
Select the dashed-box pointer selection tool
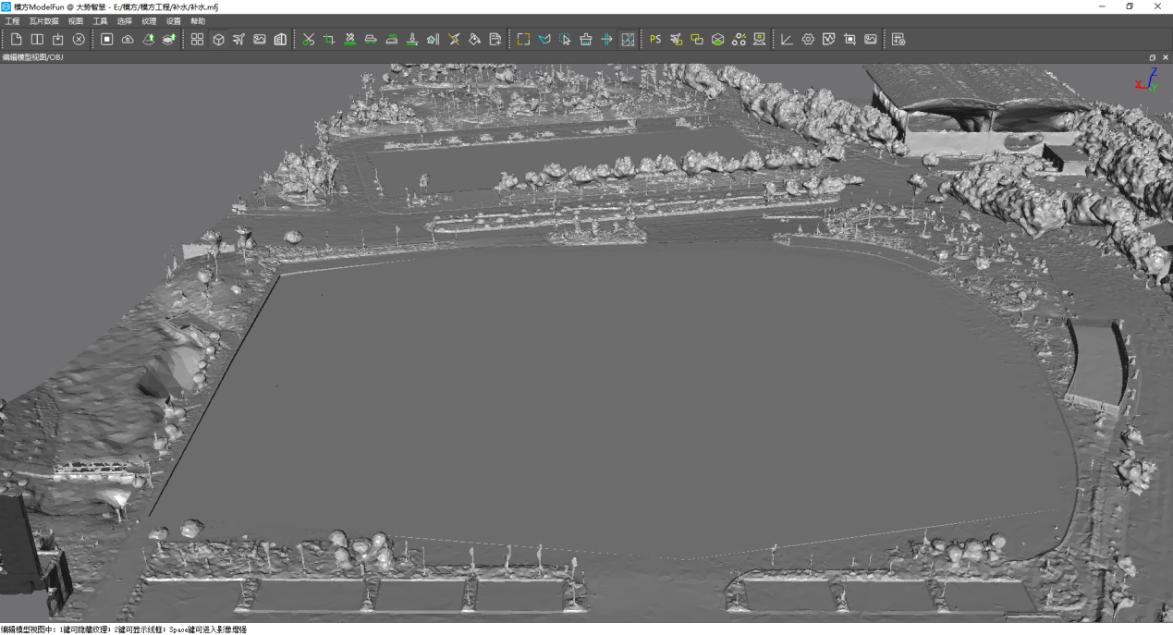(565, 39)
